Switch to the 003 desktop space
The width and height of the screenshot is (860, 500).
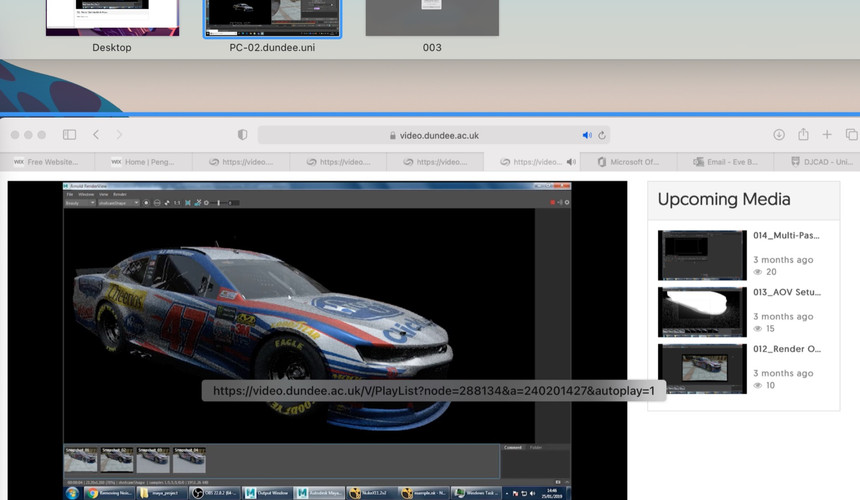tap(431, 19)
